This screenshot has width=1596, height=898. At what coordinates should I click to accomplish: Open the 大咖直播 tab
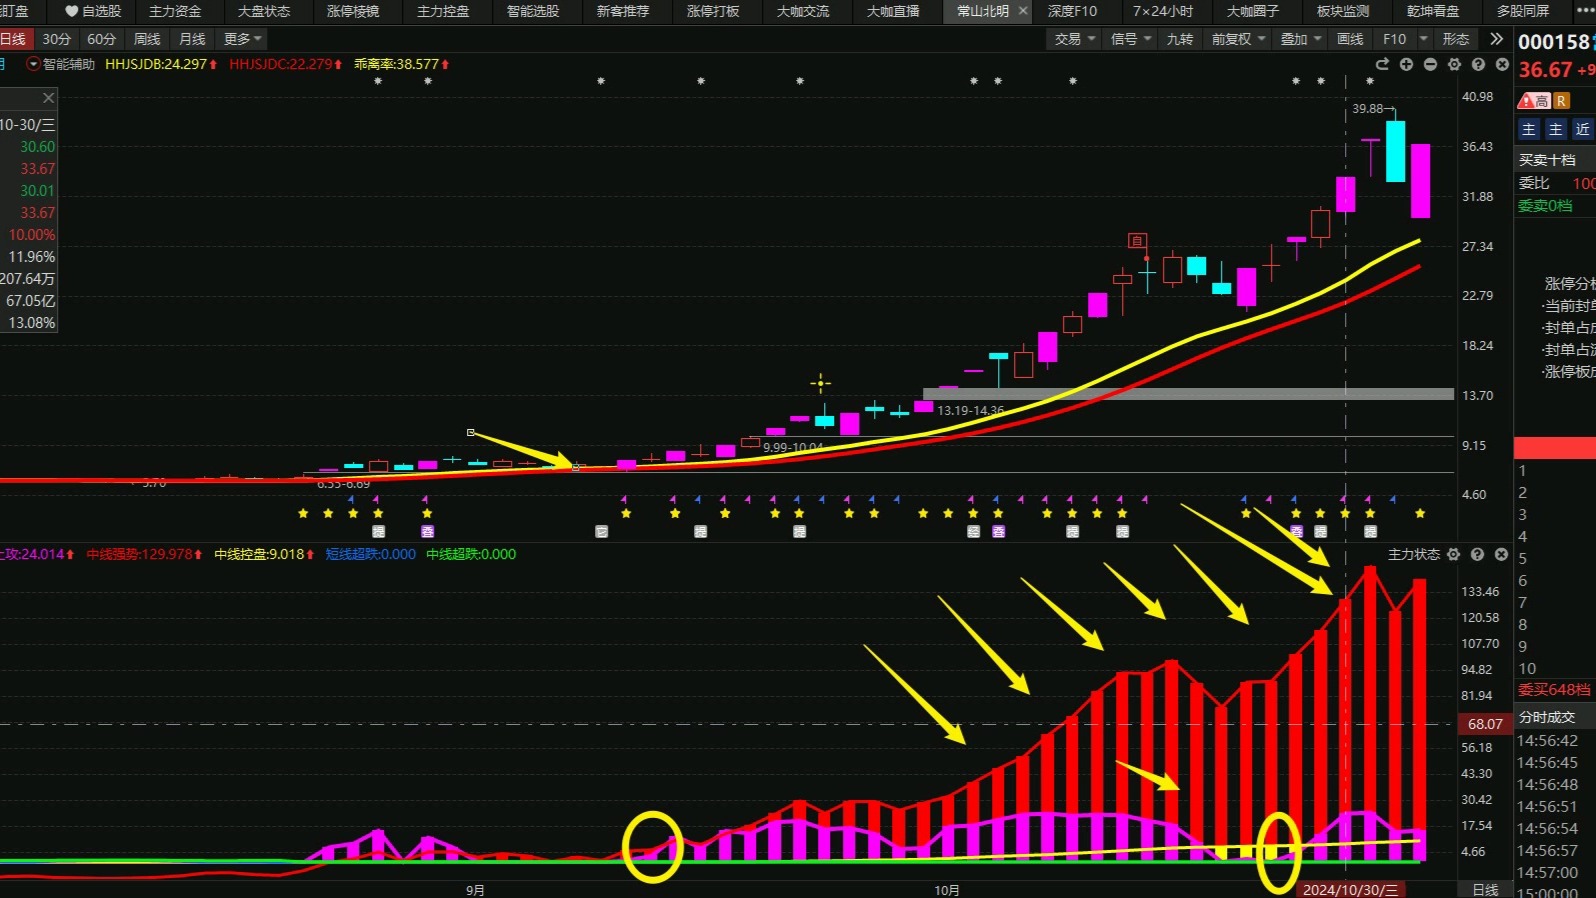(893, 11)
